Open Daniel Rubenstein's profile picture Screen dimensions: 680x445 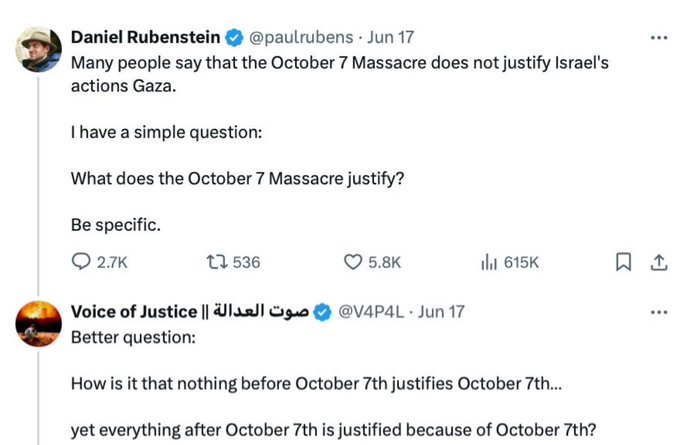point(36,50)
